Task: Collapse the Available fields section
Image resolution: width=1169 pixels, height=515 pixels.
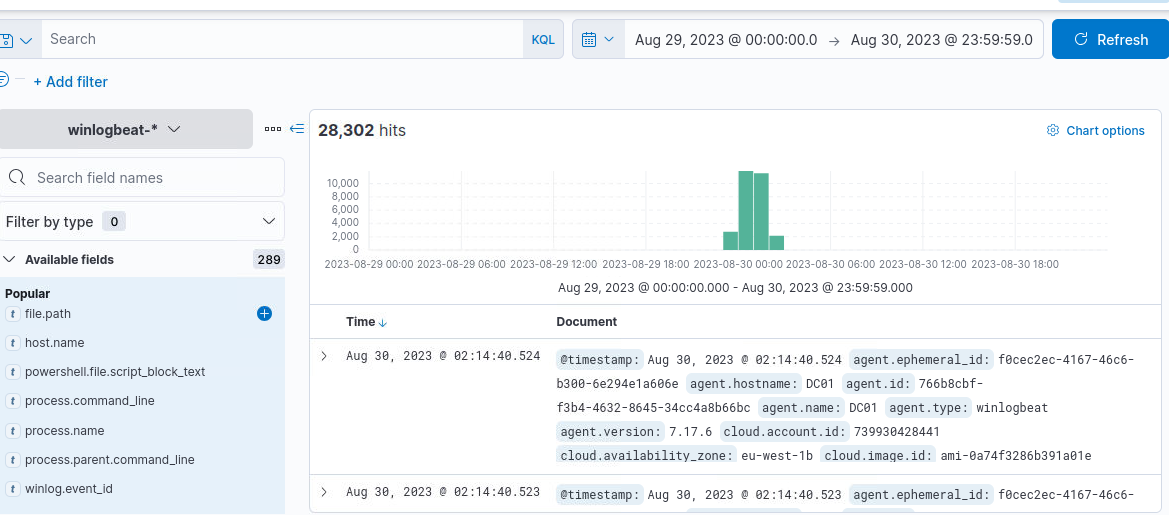Action: click(x=10, y=260)
